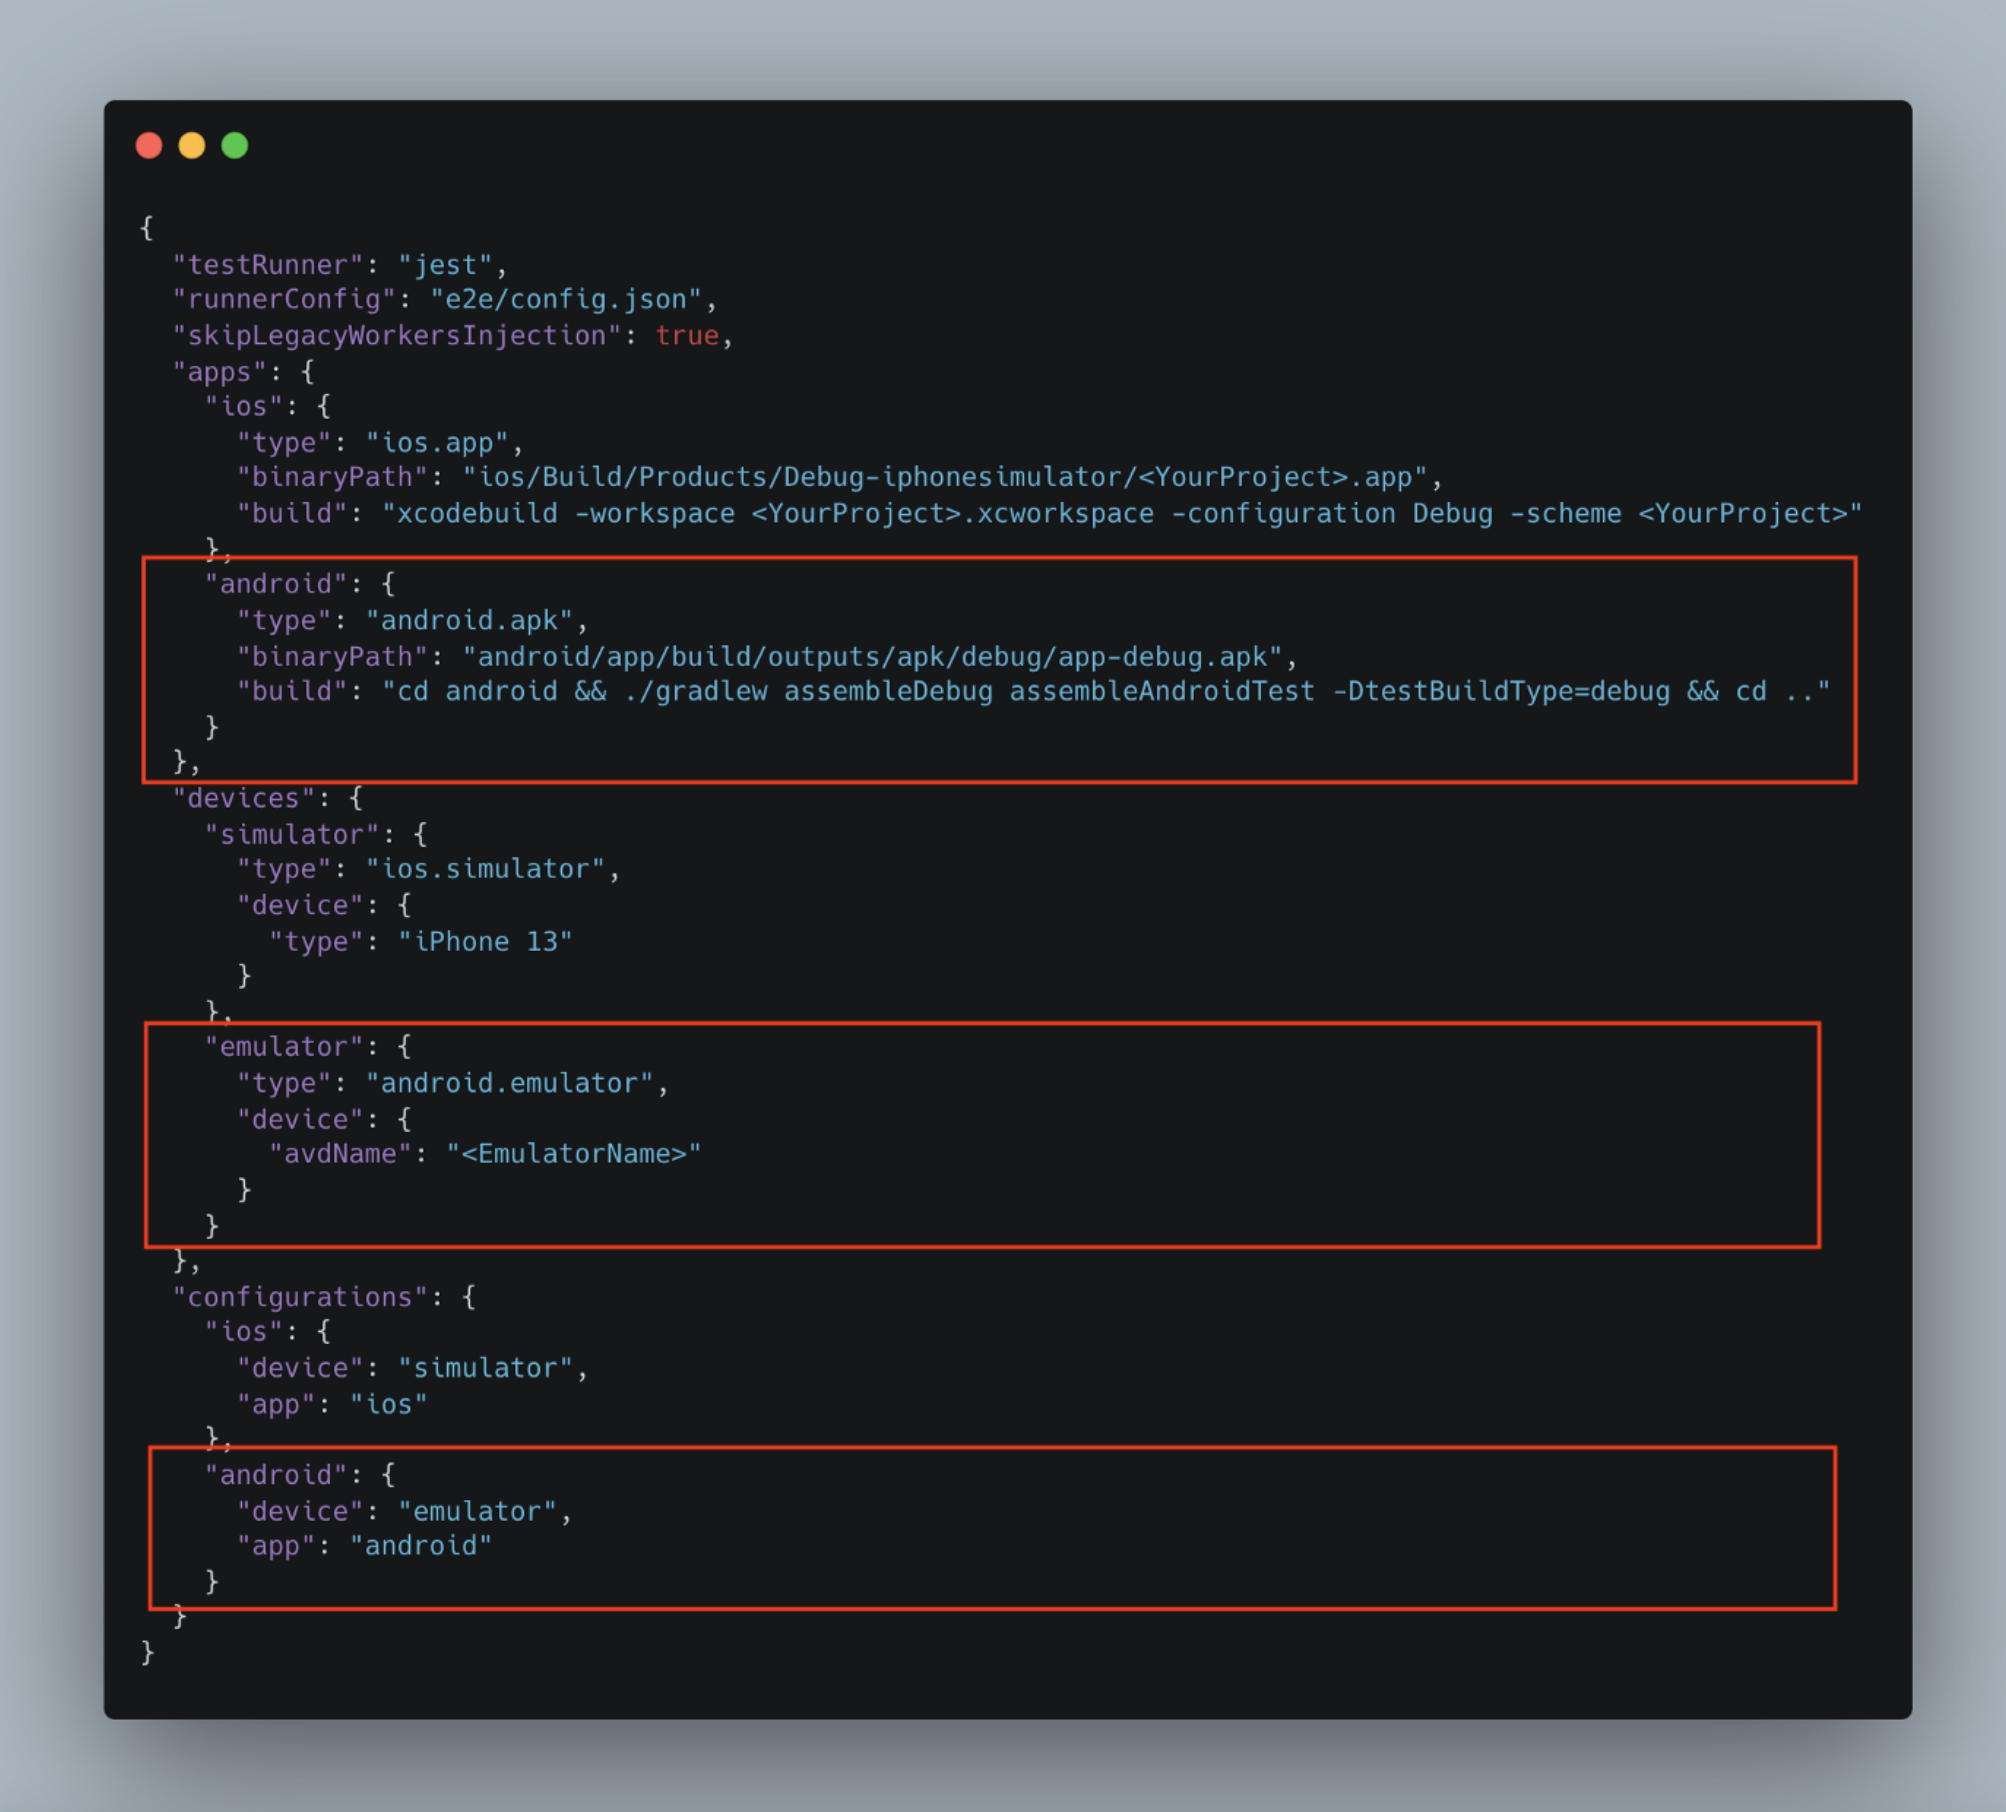Click the "runnerConfig" key
The height and width of the screenshot is (1812, 2006).
284,300
